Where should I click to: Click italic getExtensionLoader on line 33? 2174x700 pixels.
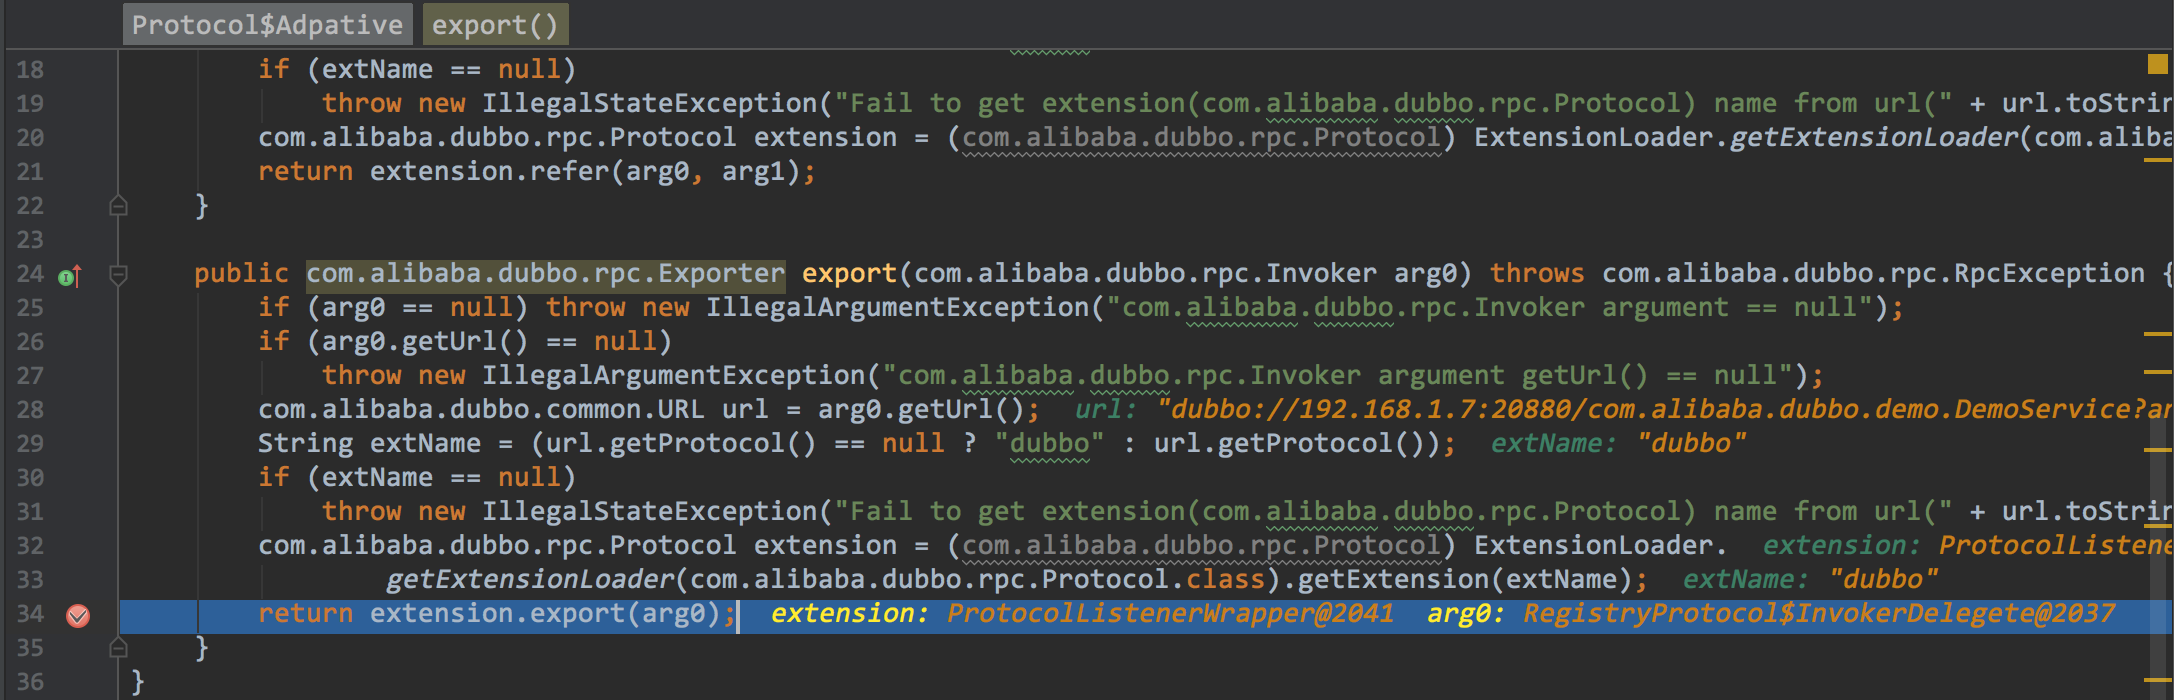coord(529,580)
